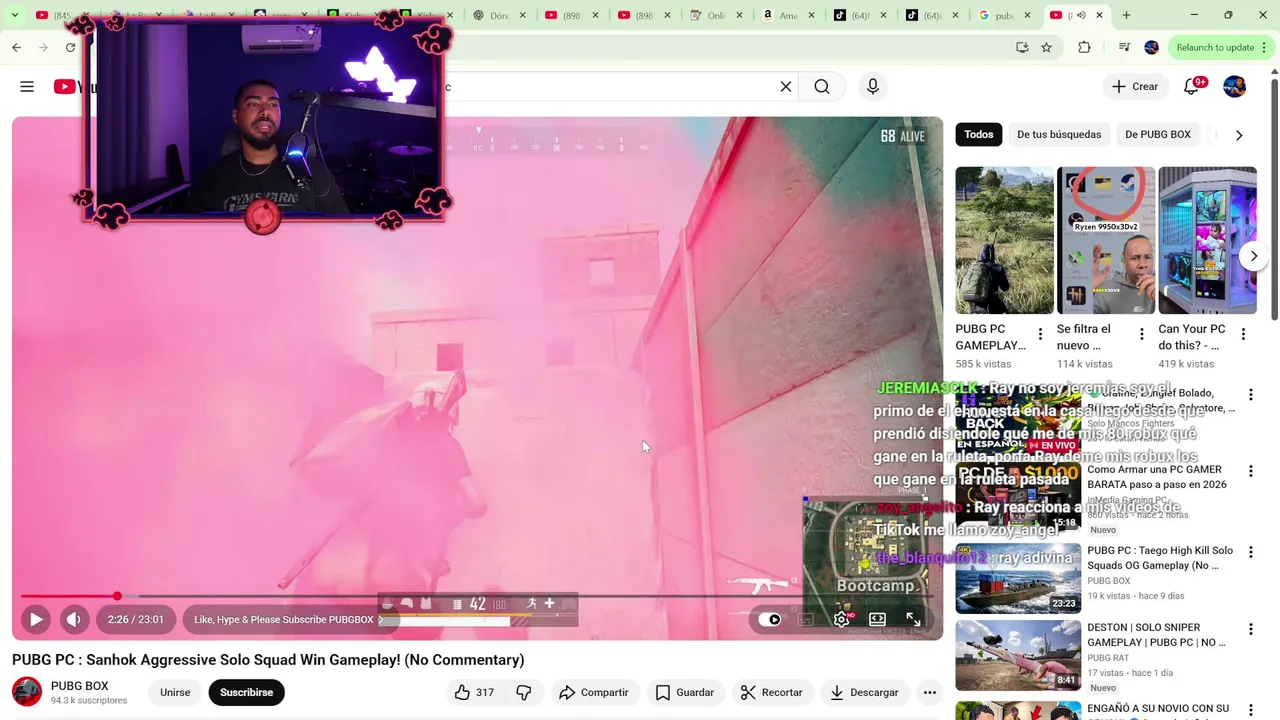This screenshot has height=720, width=1280.
Task: Show more filter chips with the arrow
Action: (1239, 135)
